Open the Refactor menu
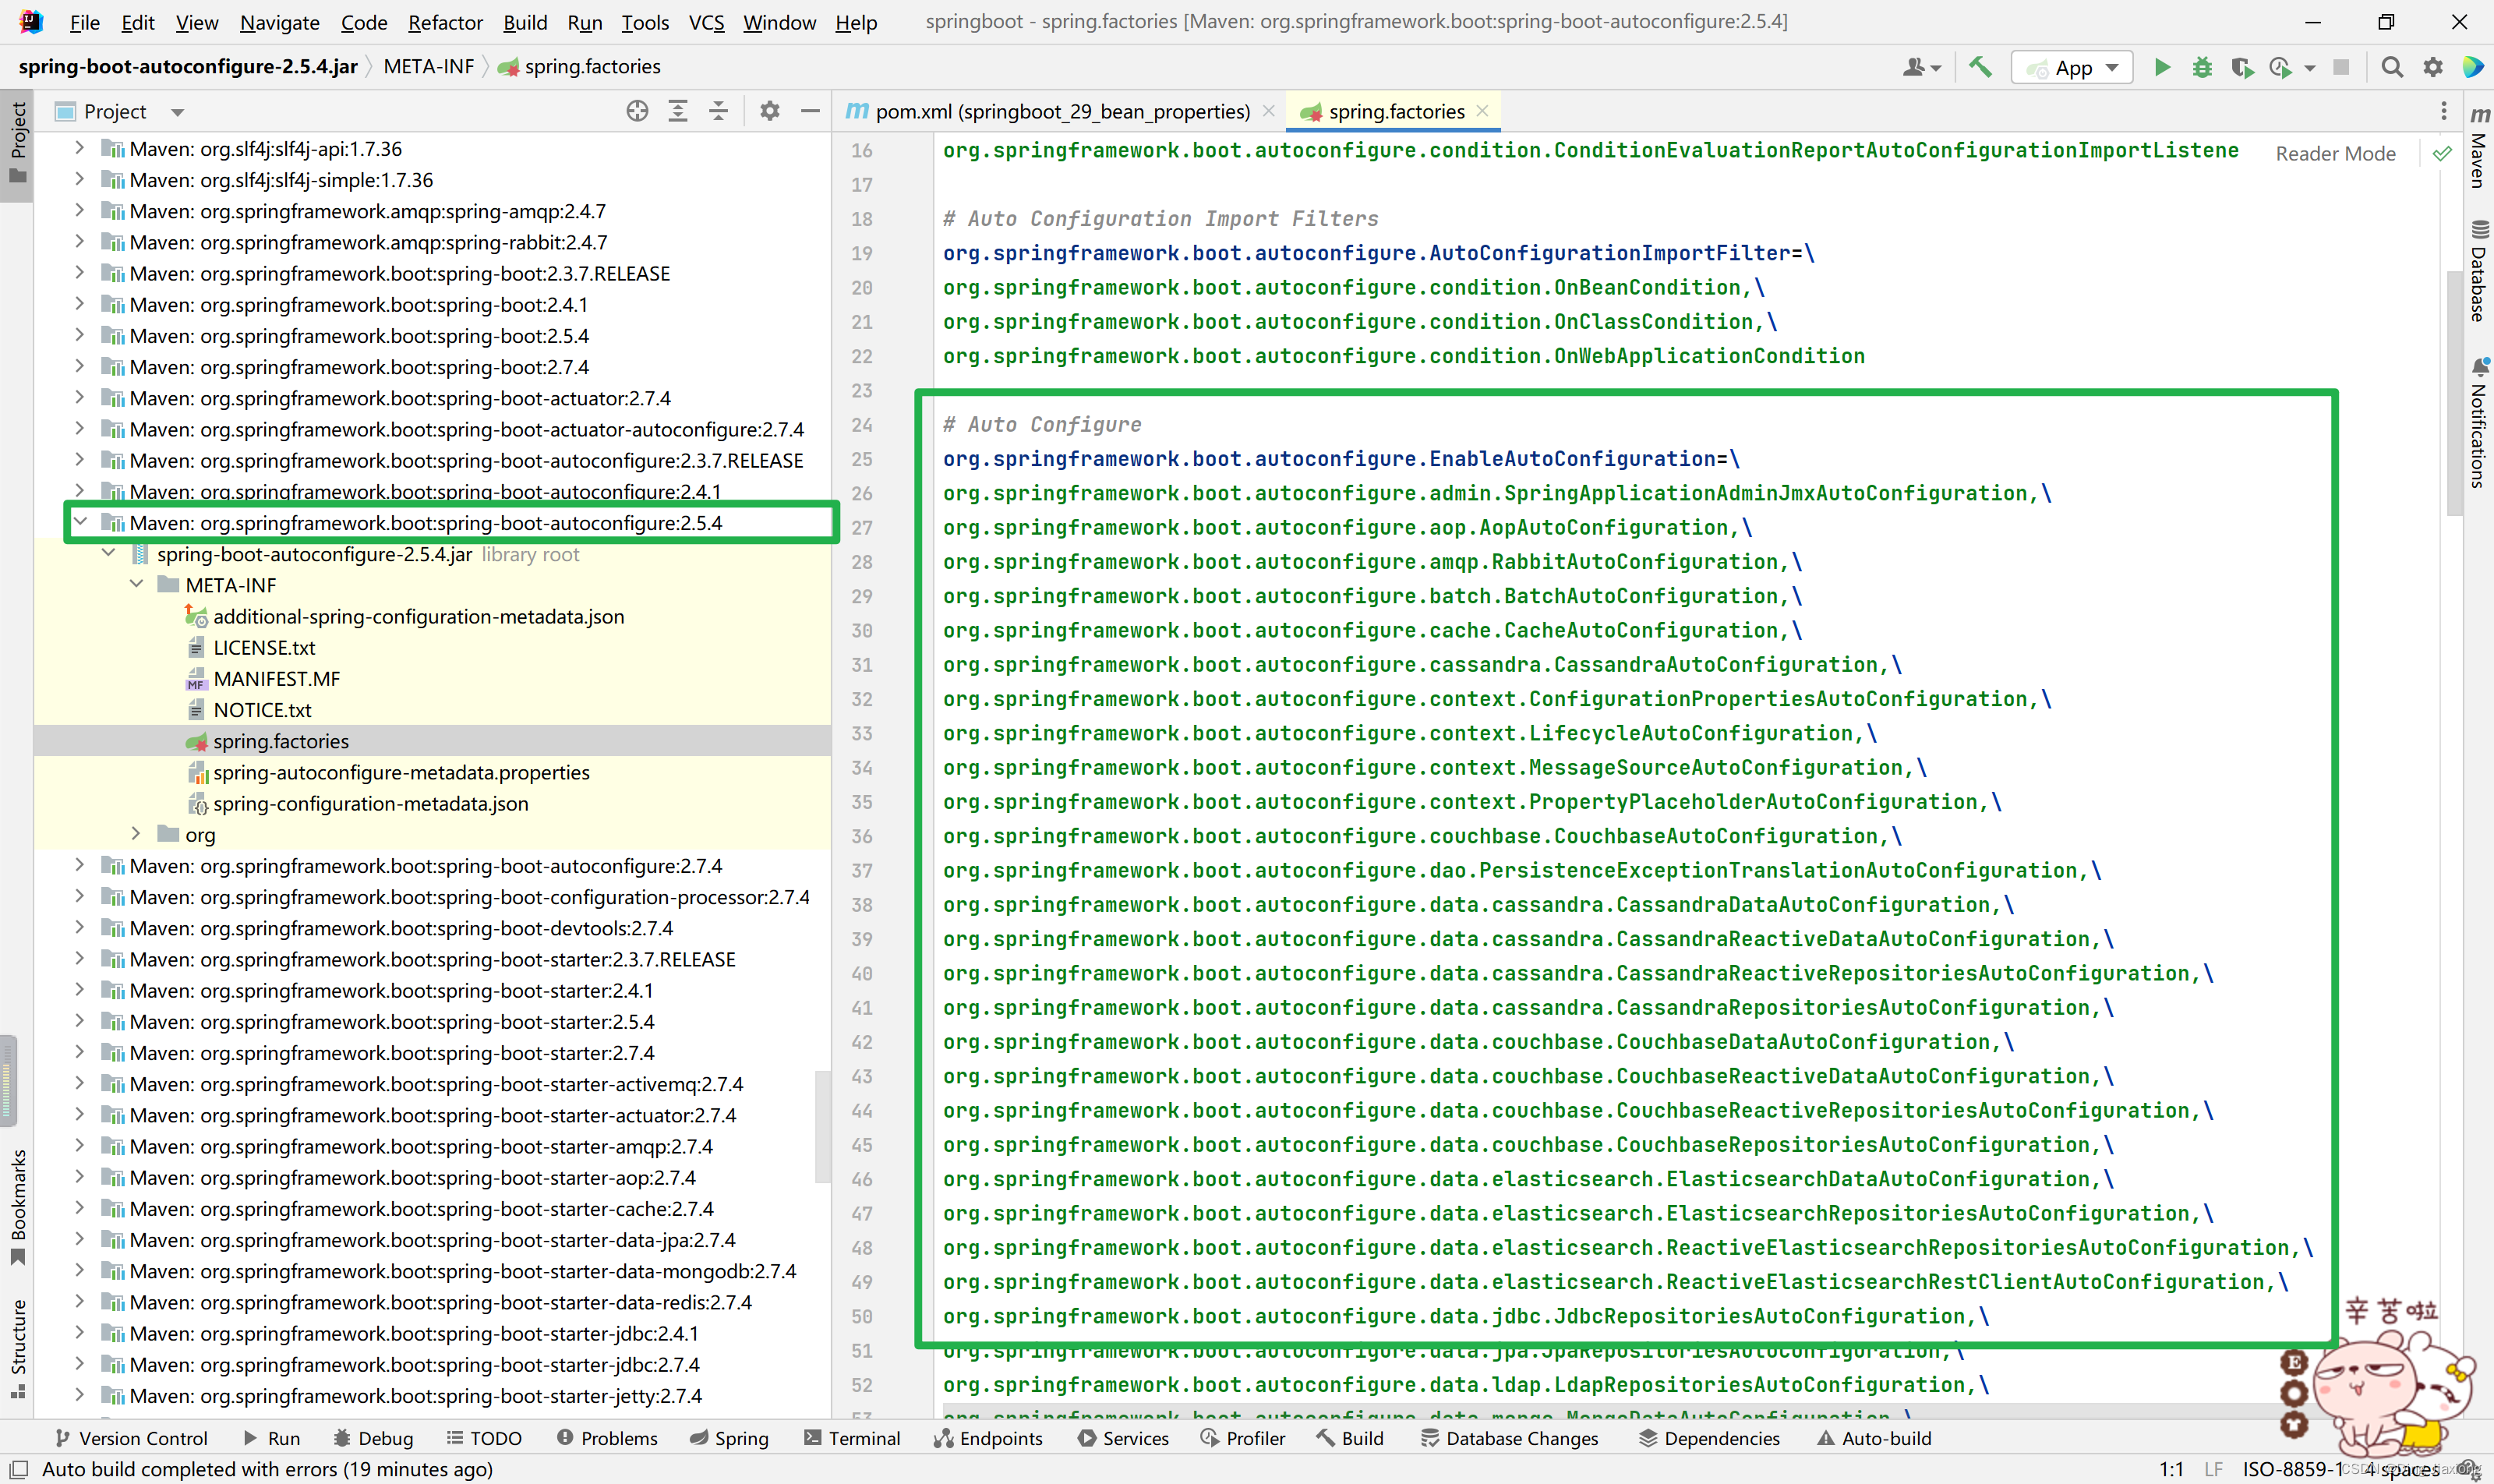Viewport: 2494px width, 1484px height. [x=445, y=22]
